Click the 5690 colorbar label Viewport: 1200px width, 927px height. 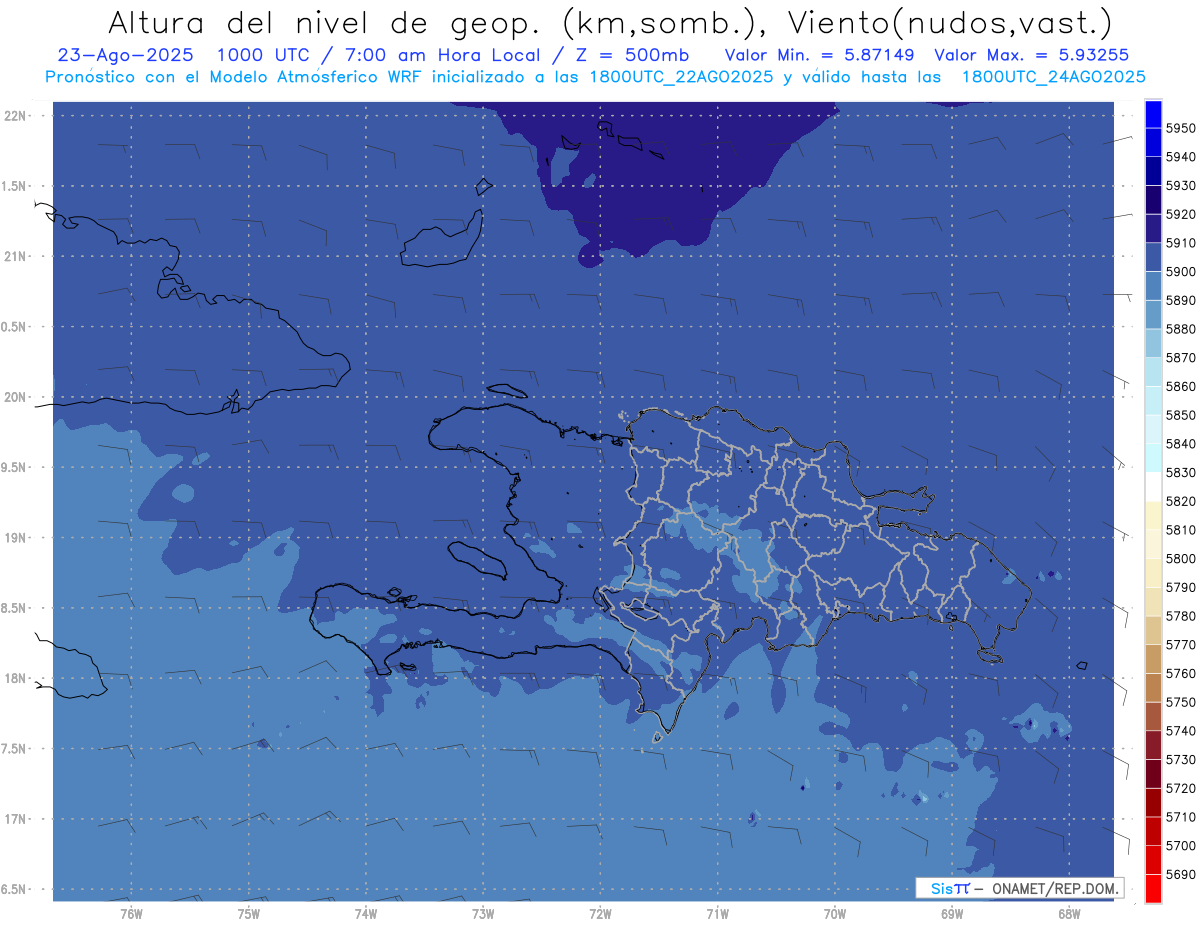click(1180, 874)
